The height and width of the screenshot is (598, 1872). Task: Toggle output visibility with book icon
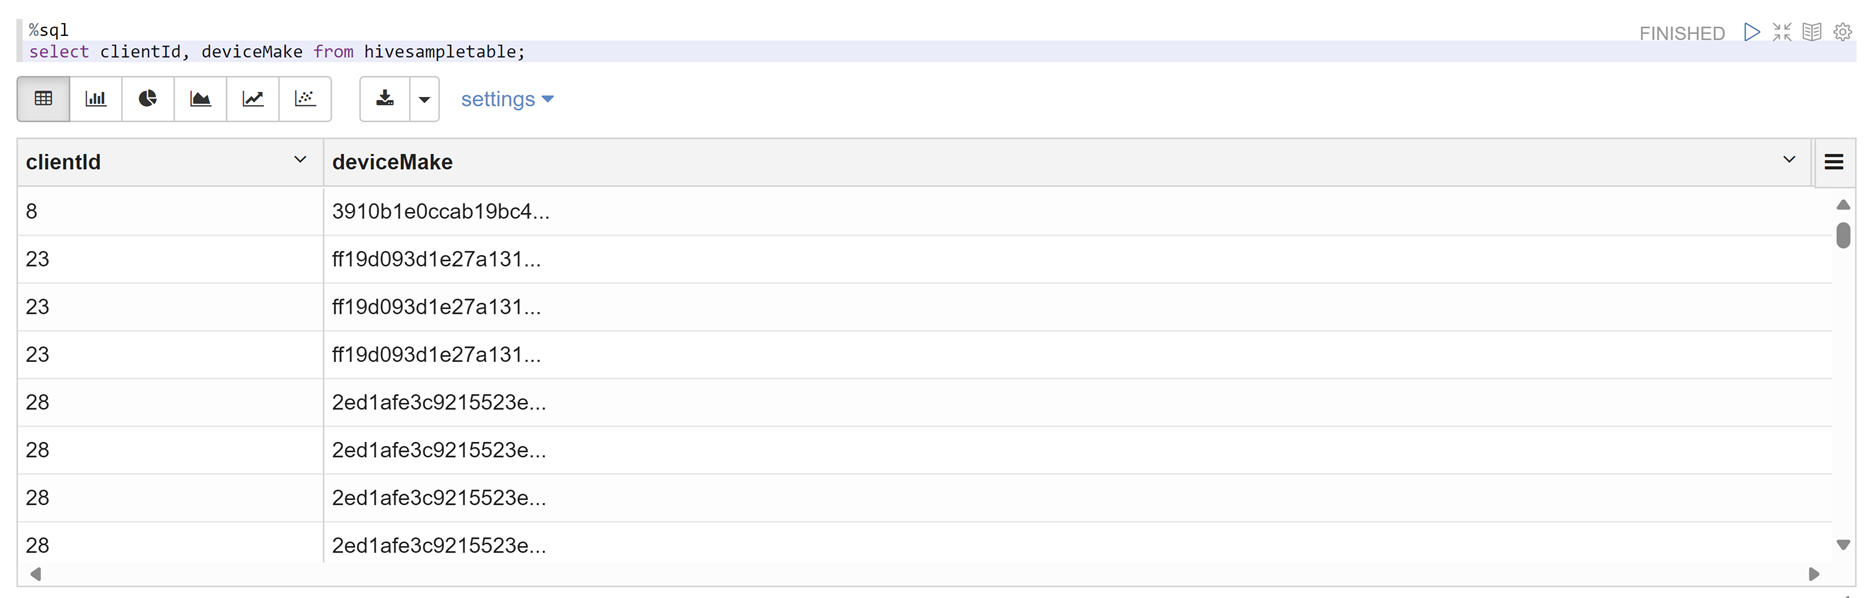point(1812,32)
